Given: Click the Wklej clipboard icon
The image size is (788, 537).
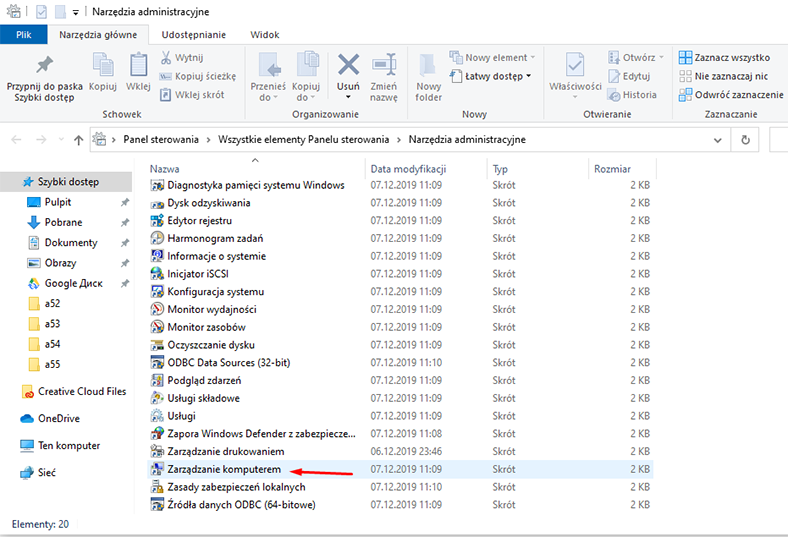Looking at the screenshot, I should click(138, 65).
